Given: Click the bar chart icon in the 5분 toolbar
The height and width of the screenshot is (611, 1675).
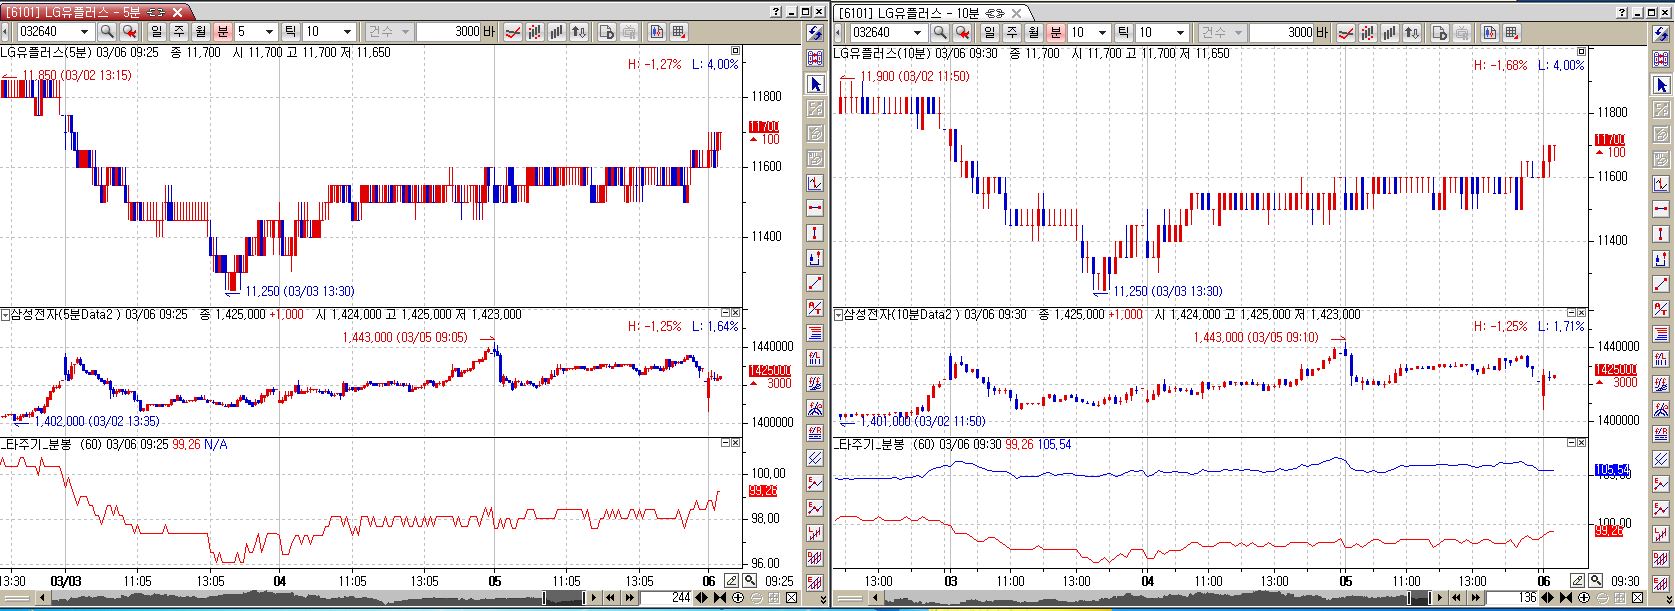Looking at the screenshot, I should 557,32.
